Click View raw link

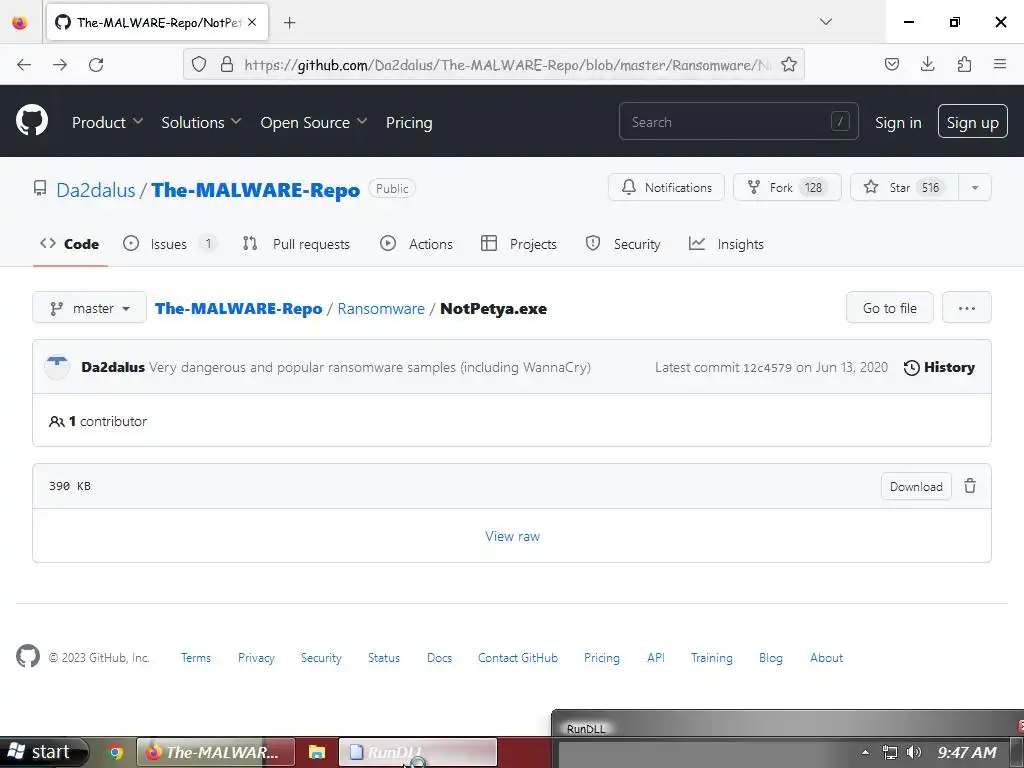(512, 536)
